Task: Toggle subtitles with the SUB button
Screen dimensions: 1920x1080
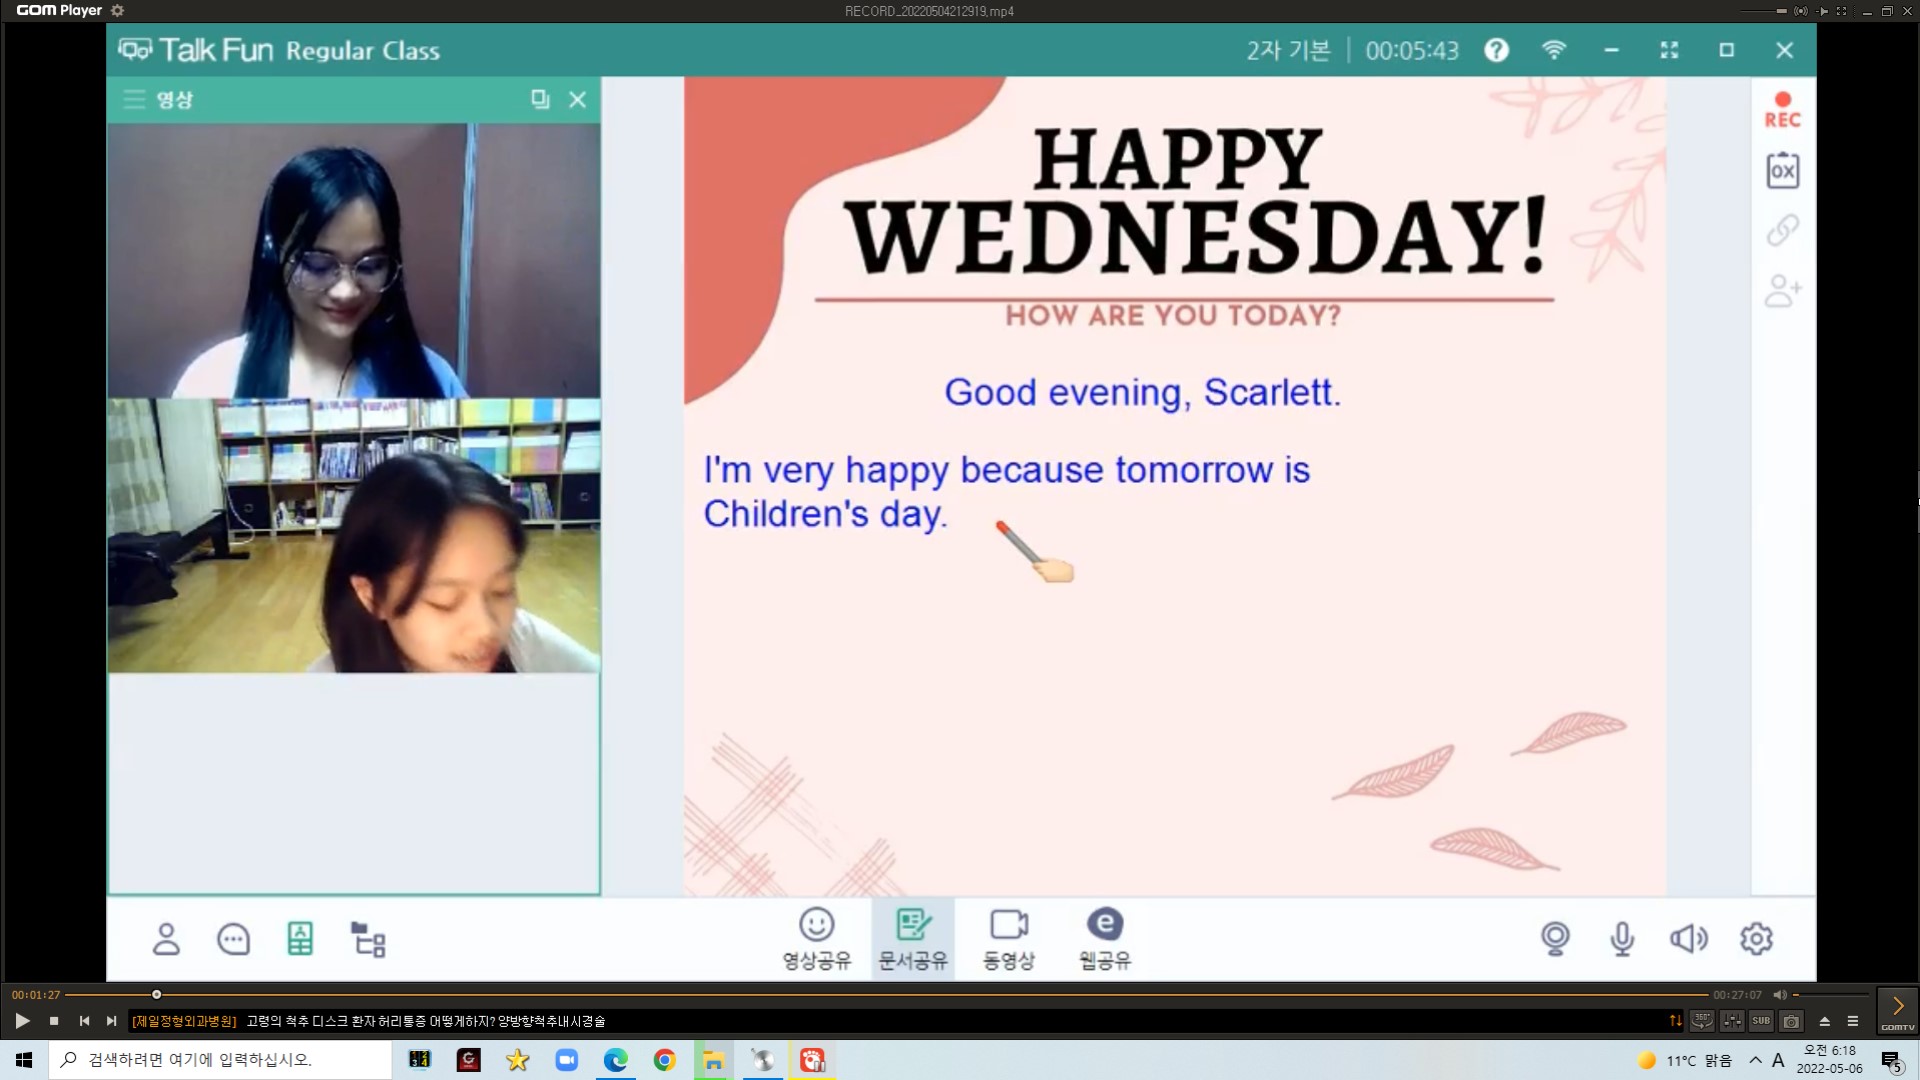Action: (1761, 1021)
